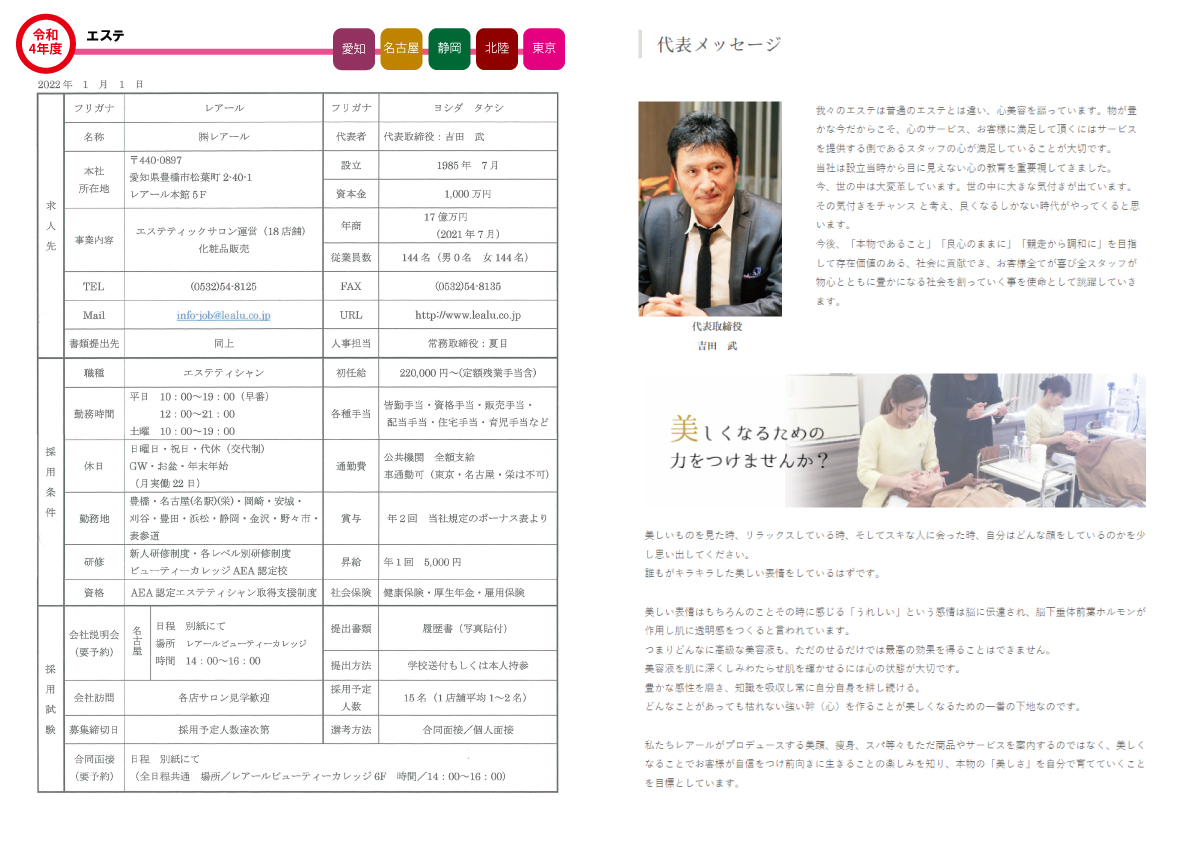Viewport: 1191px width, 842px height.
Task: Click the 化粧品販売 line
Action: pyautogui.click(x=223, y=248)
